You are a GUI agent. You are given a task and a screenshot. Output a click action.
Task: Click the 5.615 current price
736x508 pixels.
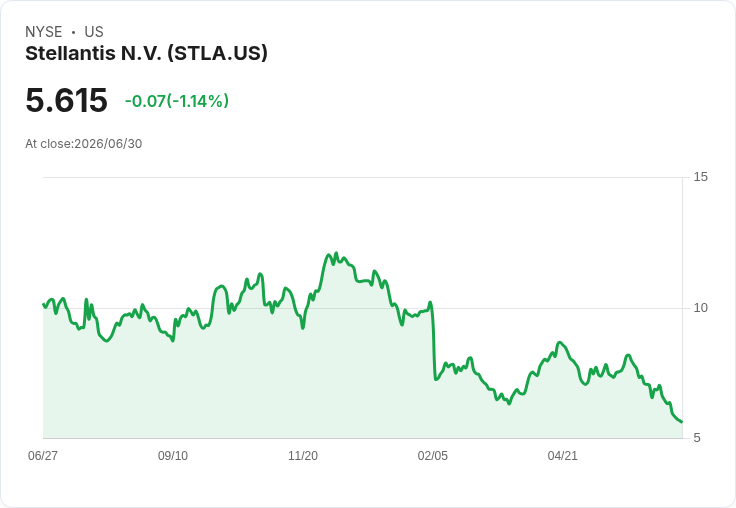coord(66,100)
